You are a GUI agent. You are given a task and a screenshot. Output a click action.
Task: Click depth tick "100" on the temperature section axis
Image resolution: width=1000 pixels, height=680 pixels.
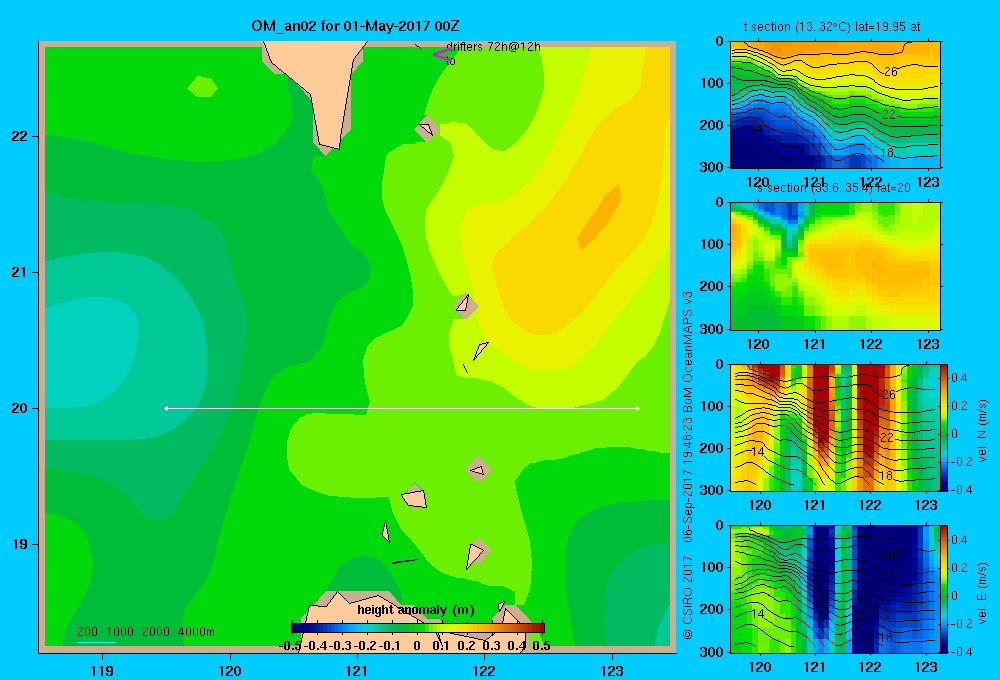(x=714, y=83)
